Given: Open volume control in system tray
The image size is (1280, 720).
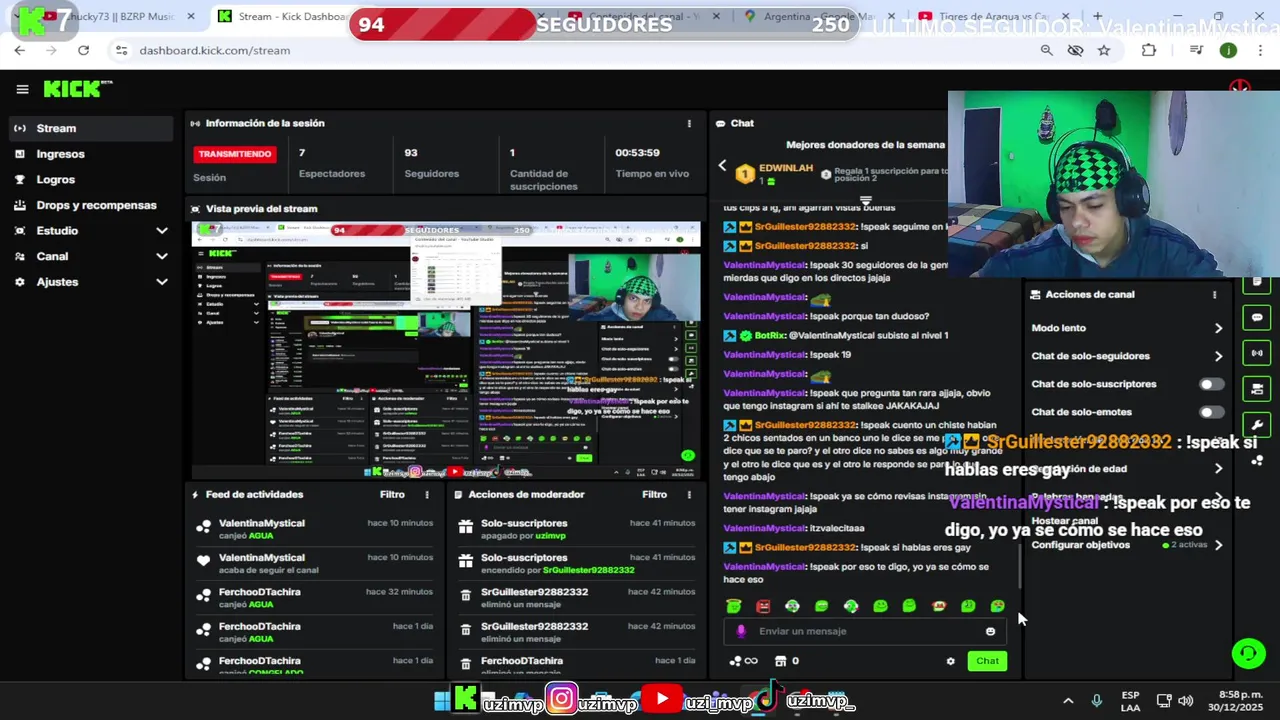Looking at the screenshot, I should 1186,701.
